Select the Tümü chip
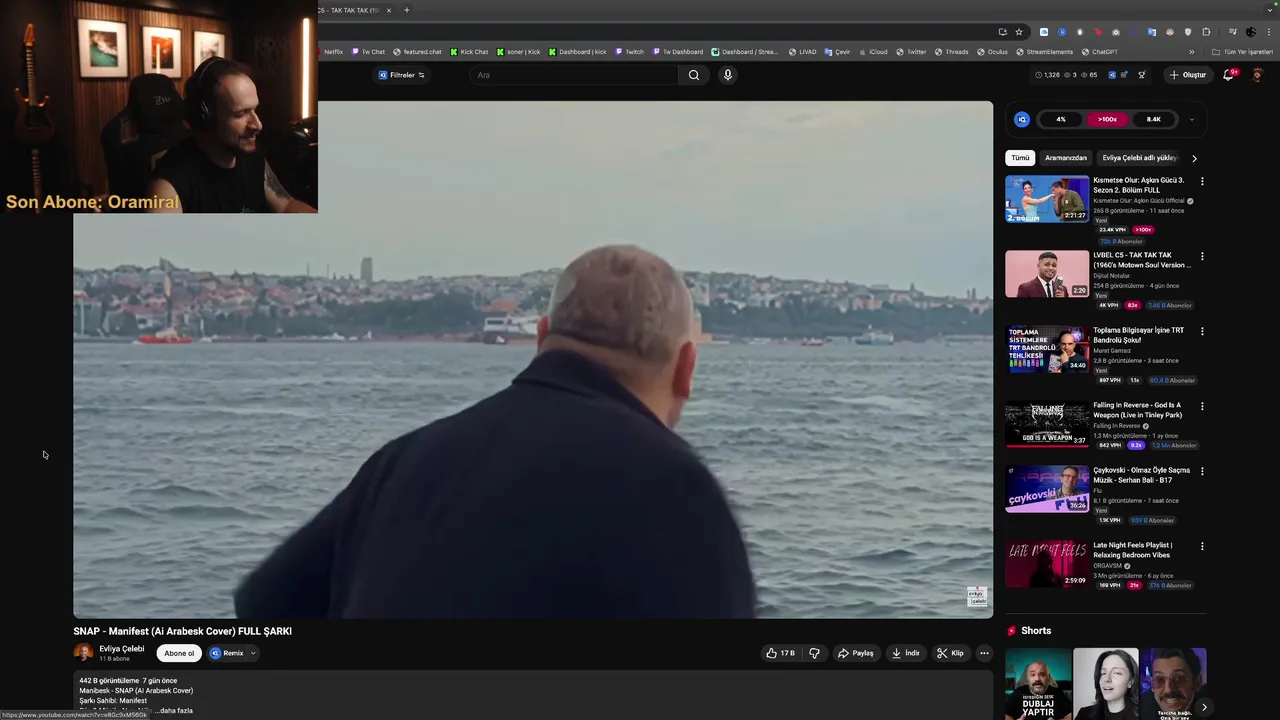The image size is (1280, 720). tap(1020, 158)
